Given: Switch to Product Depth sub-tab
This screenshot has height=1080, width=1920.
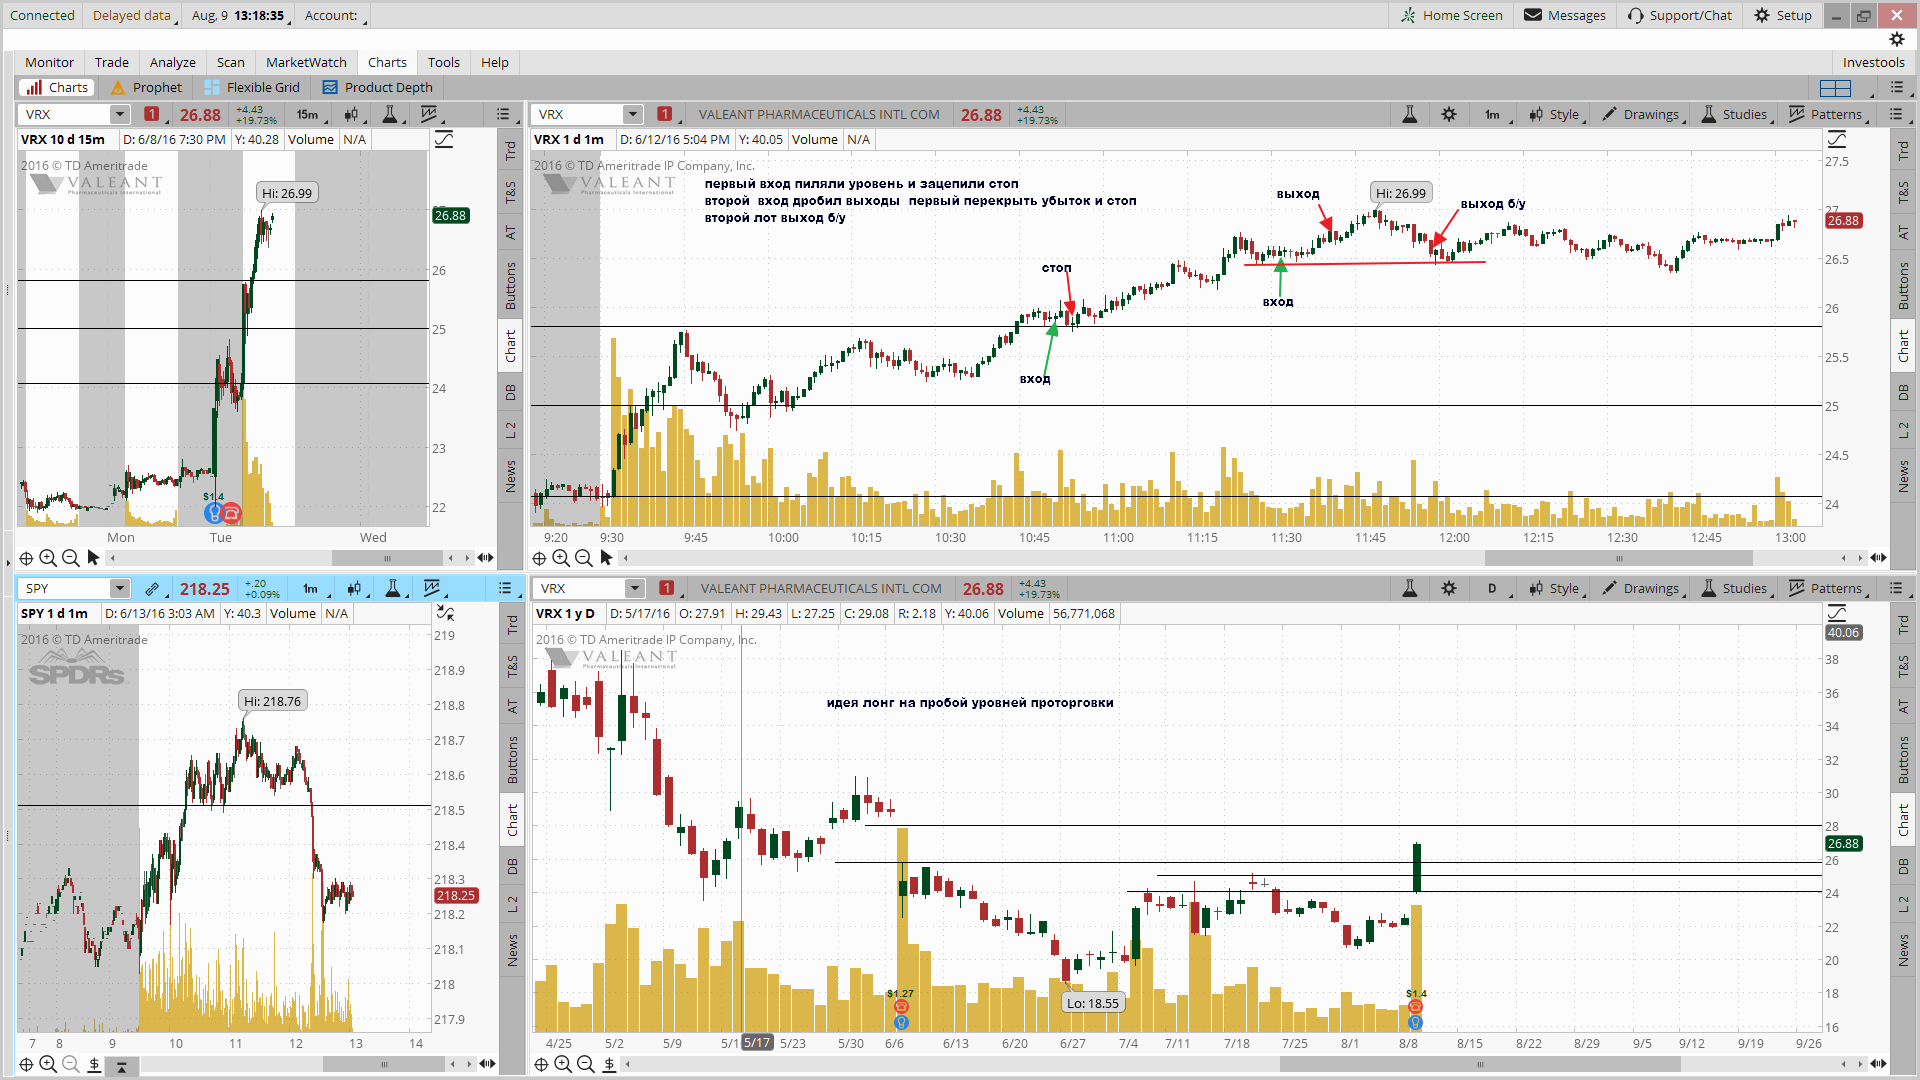Looking at the screenshot, I should pos(378,87).
